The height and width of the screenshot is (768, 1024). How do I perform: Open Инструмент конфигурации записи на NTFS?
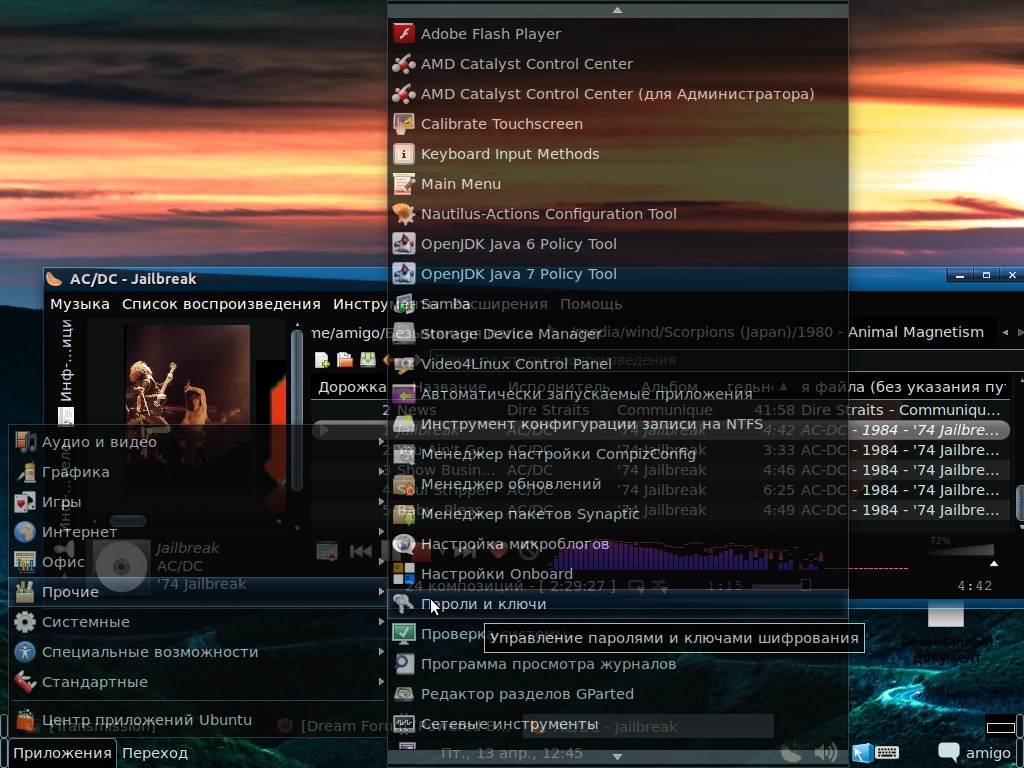click(617, 424)
